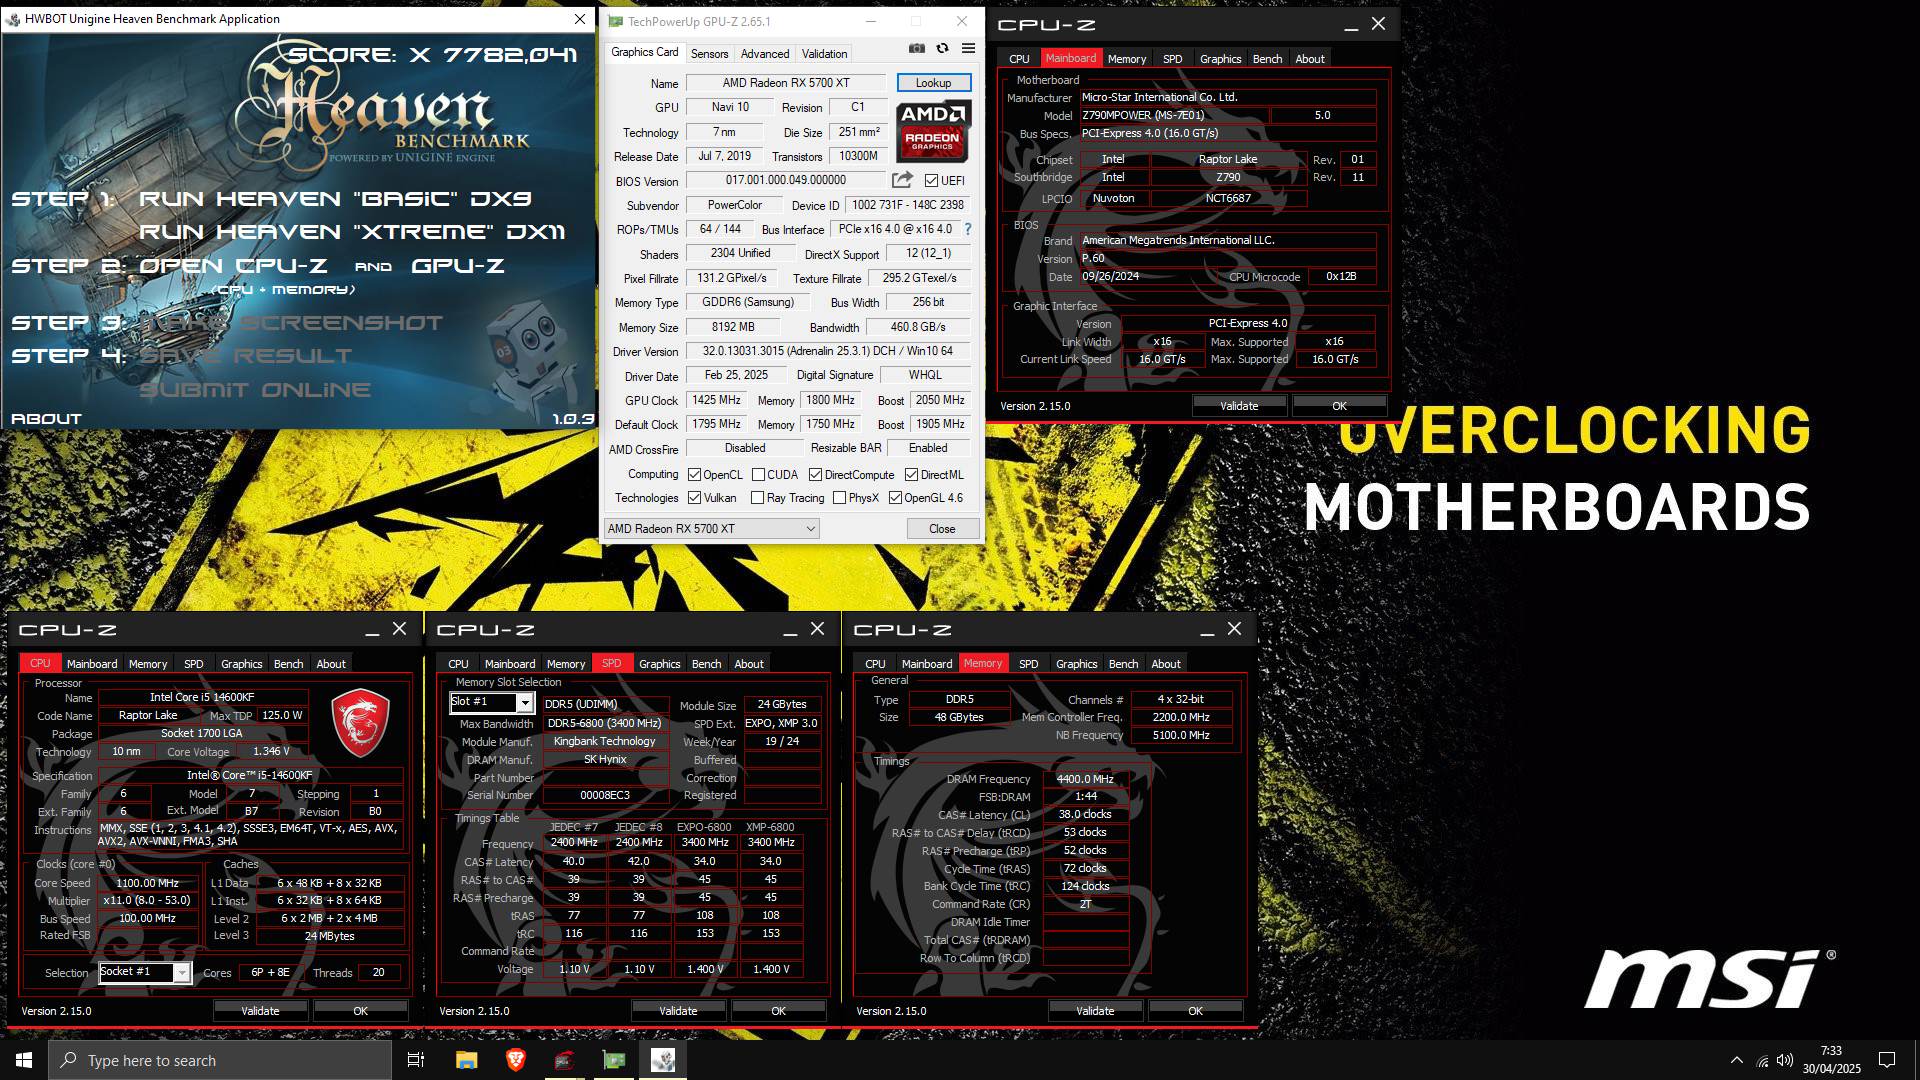Toggle the OpenGL 4.6 checkbox

(x=895, y=498)
